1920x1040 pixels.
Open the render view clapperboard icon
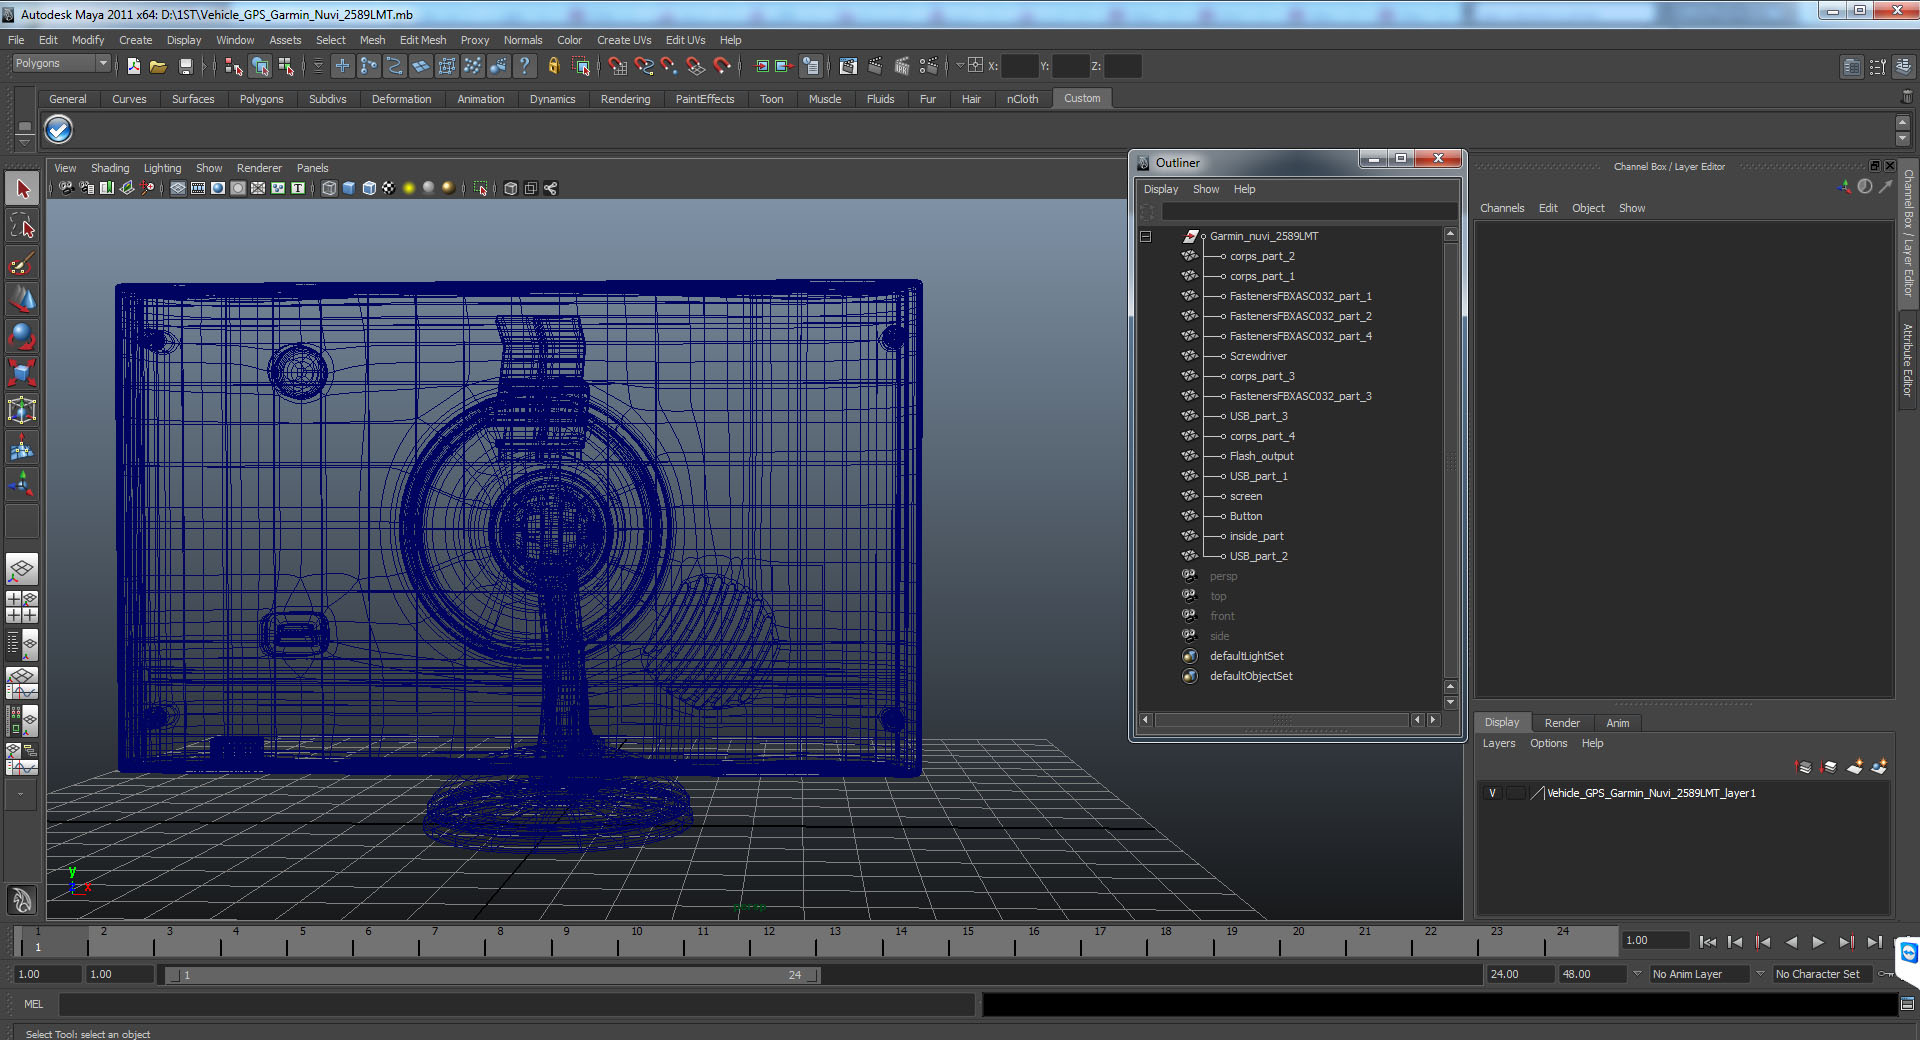(x=848, y=66)
